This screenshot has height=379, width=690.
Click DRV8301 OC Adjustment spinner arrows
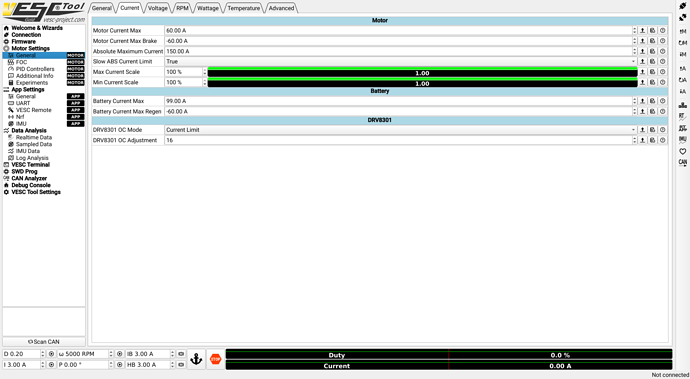pyautogui.click(x=635, y=140)
